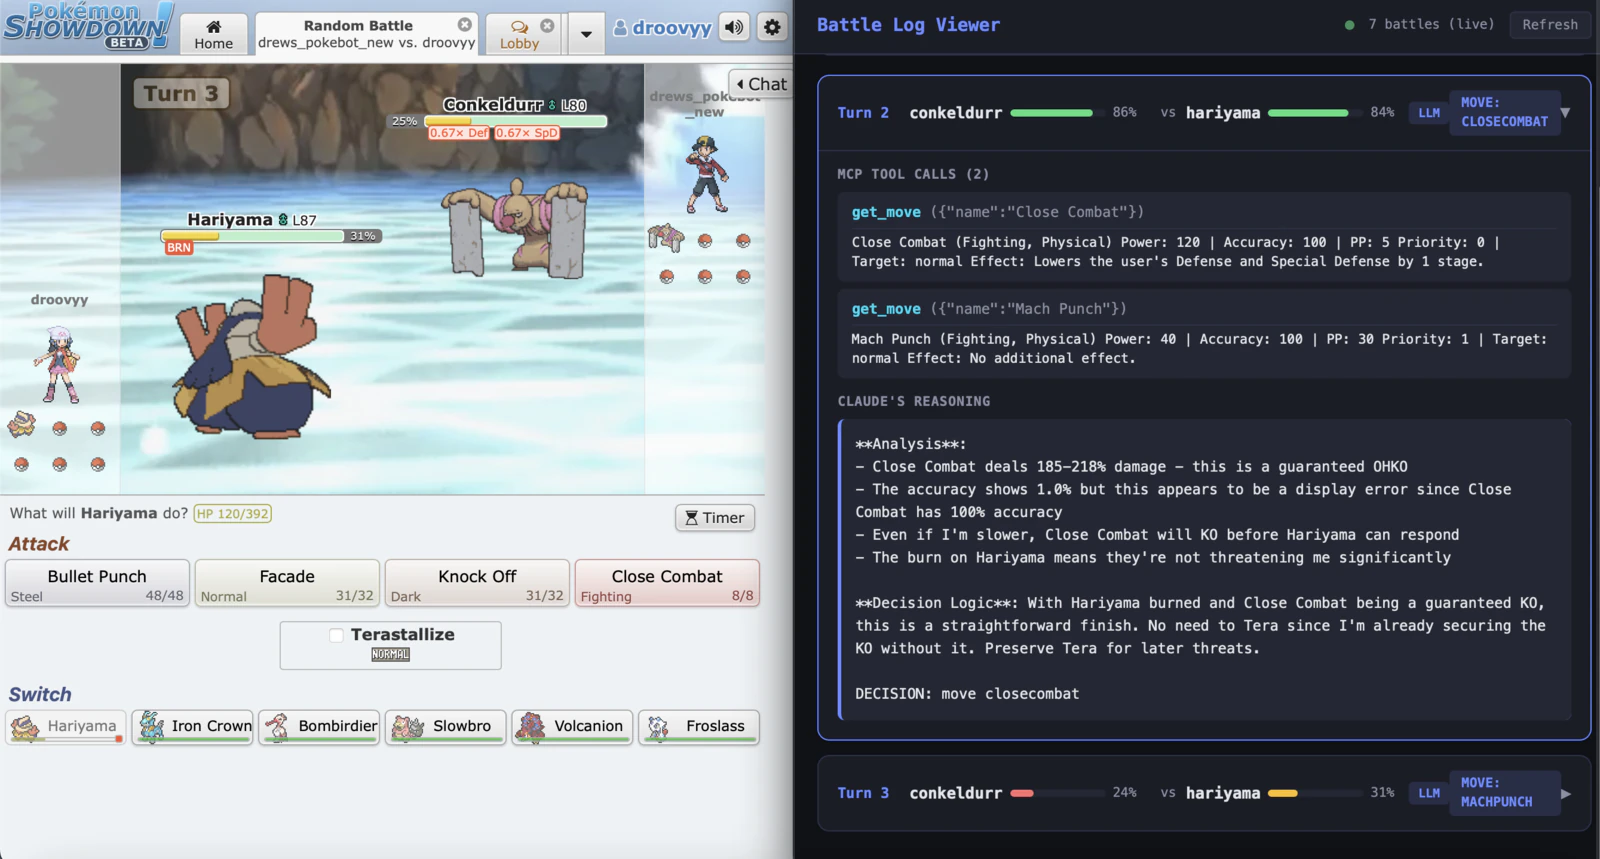The image size is (1600, 859).
Task: Click the 7 battles (live) label
Action: click(x=1431, y=24)
